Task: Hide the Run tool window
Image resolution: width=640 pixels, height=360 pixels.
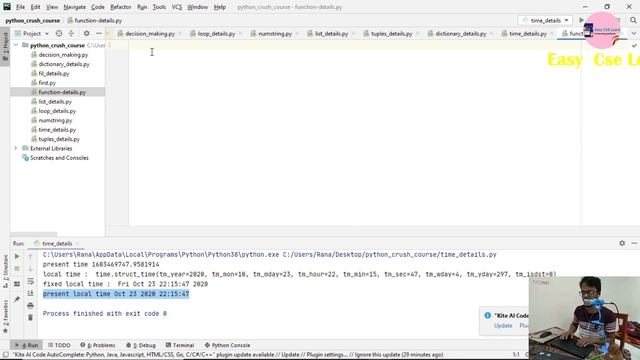Action: (634, 243)
